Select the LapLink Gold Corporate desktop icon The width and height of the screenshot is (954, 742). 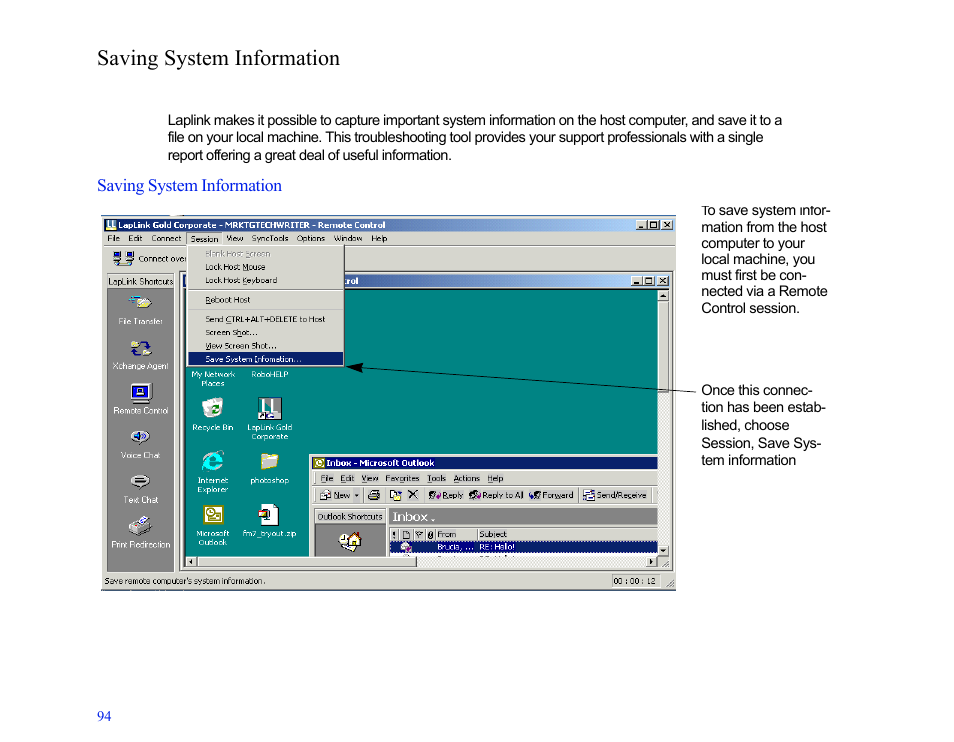tap(269, 409)
